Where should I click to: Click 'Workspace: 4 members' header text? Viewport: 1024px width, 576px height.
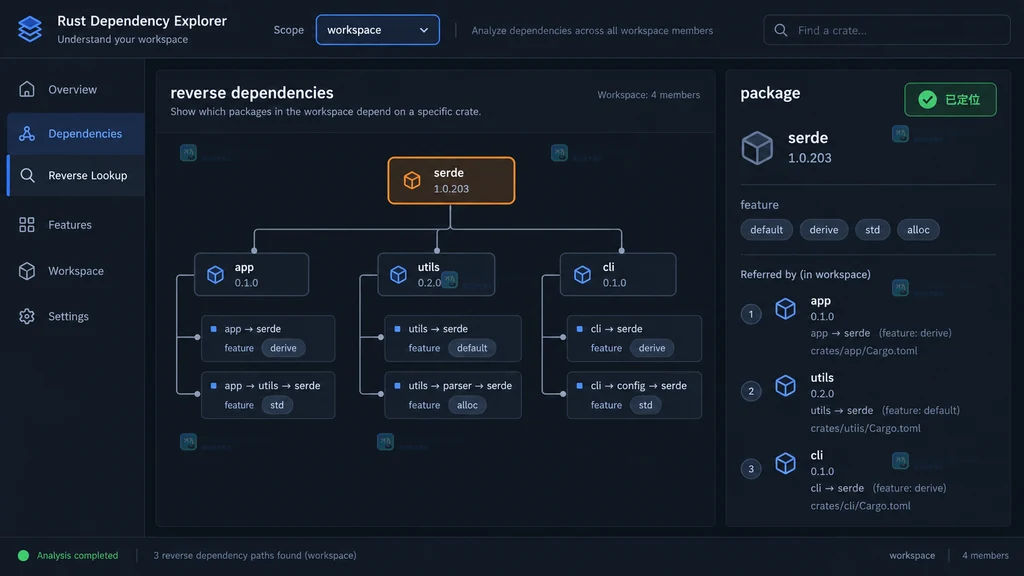pyautogui.click(x=648, y=95)
